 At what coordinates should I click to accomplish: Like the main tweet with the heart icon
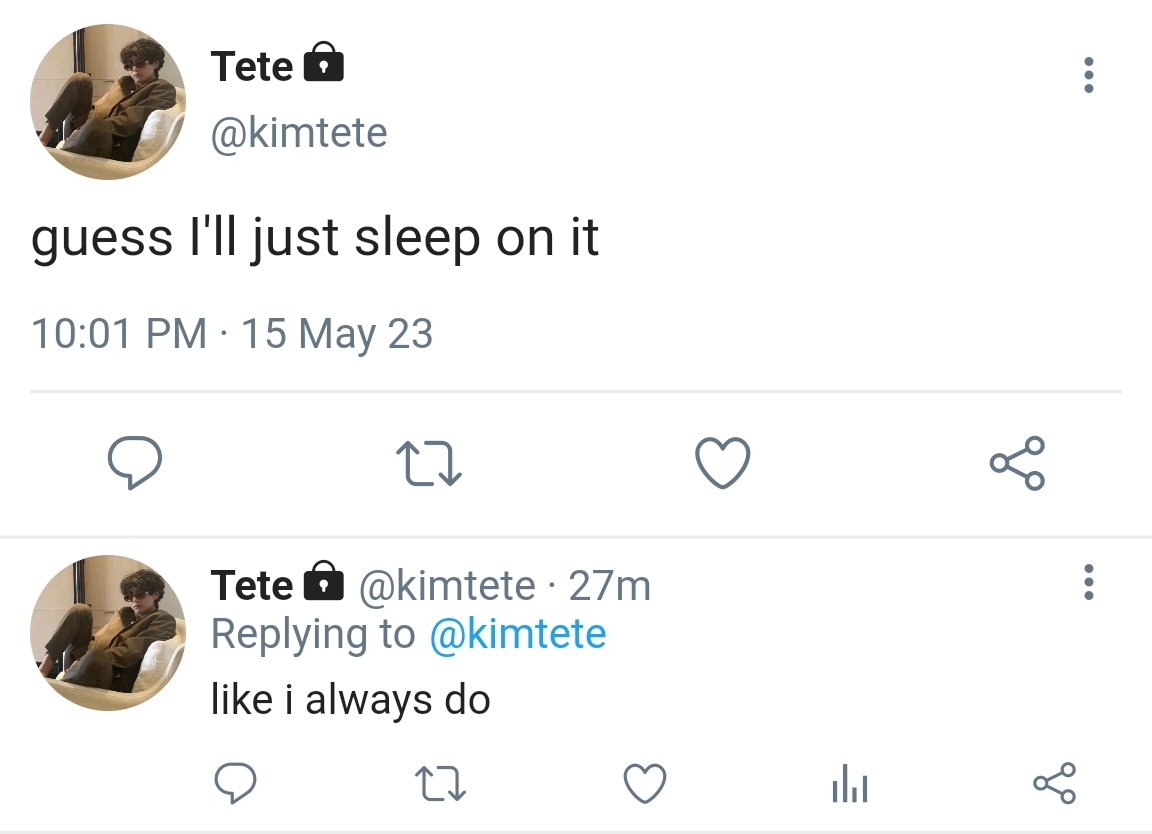(723, 462)
